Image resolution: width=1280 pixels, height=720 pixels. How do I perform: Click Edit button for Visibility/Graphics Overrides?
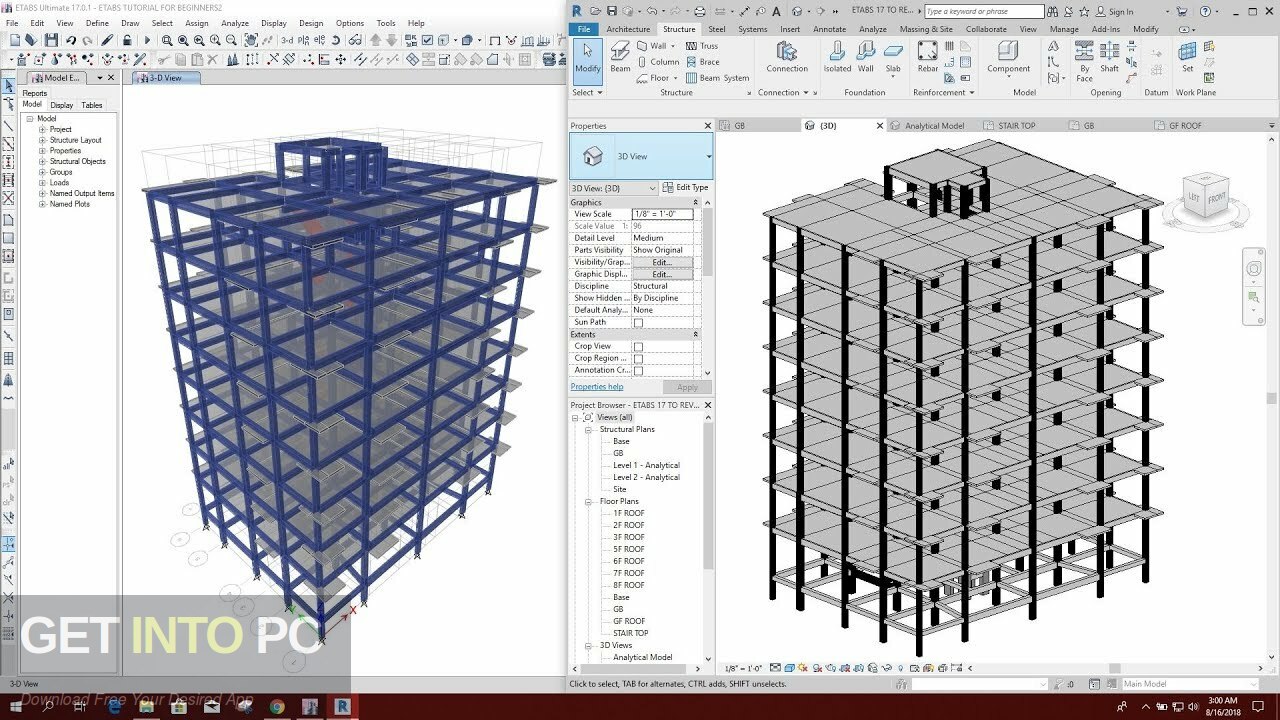click(661, 262)
